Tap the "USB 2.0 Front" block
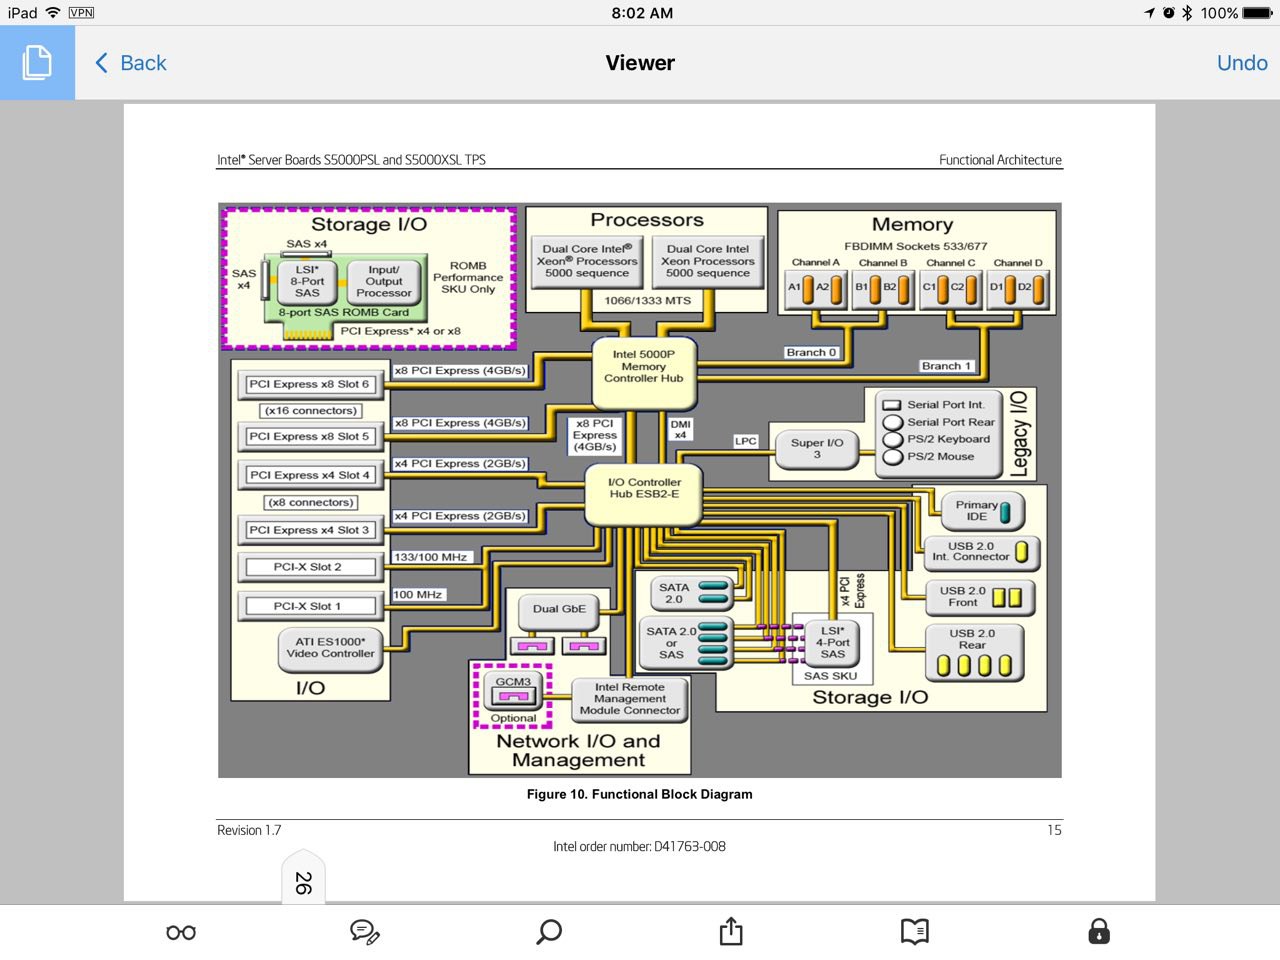Screen dimensions: 1280x960 point(979,597)
